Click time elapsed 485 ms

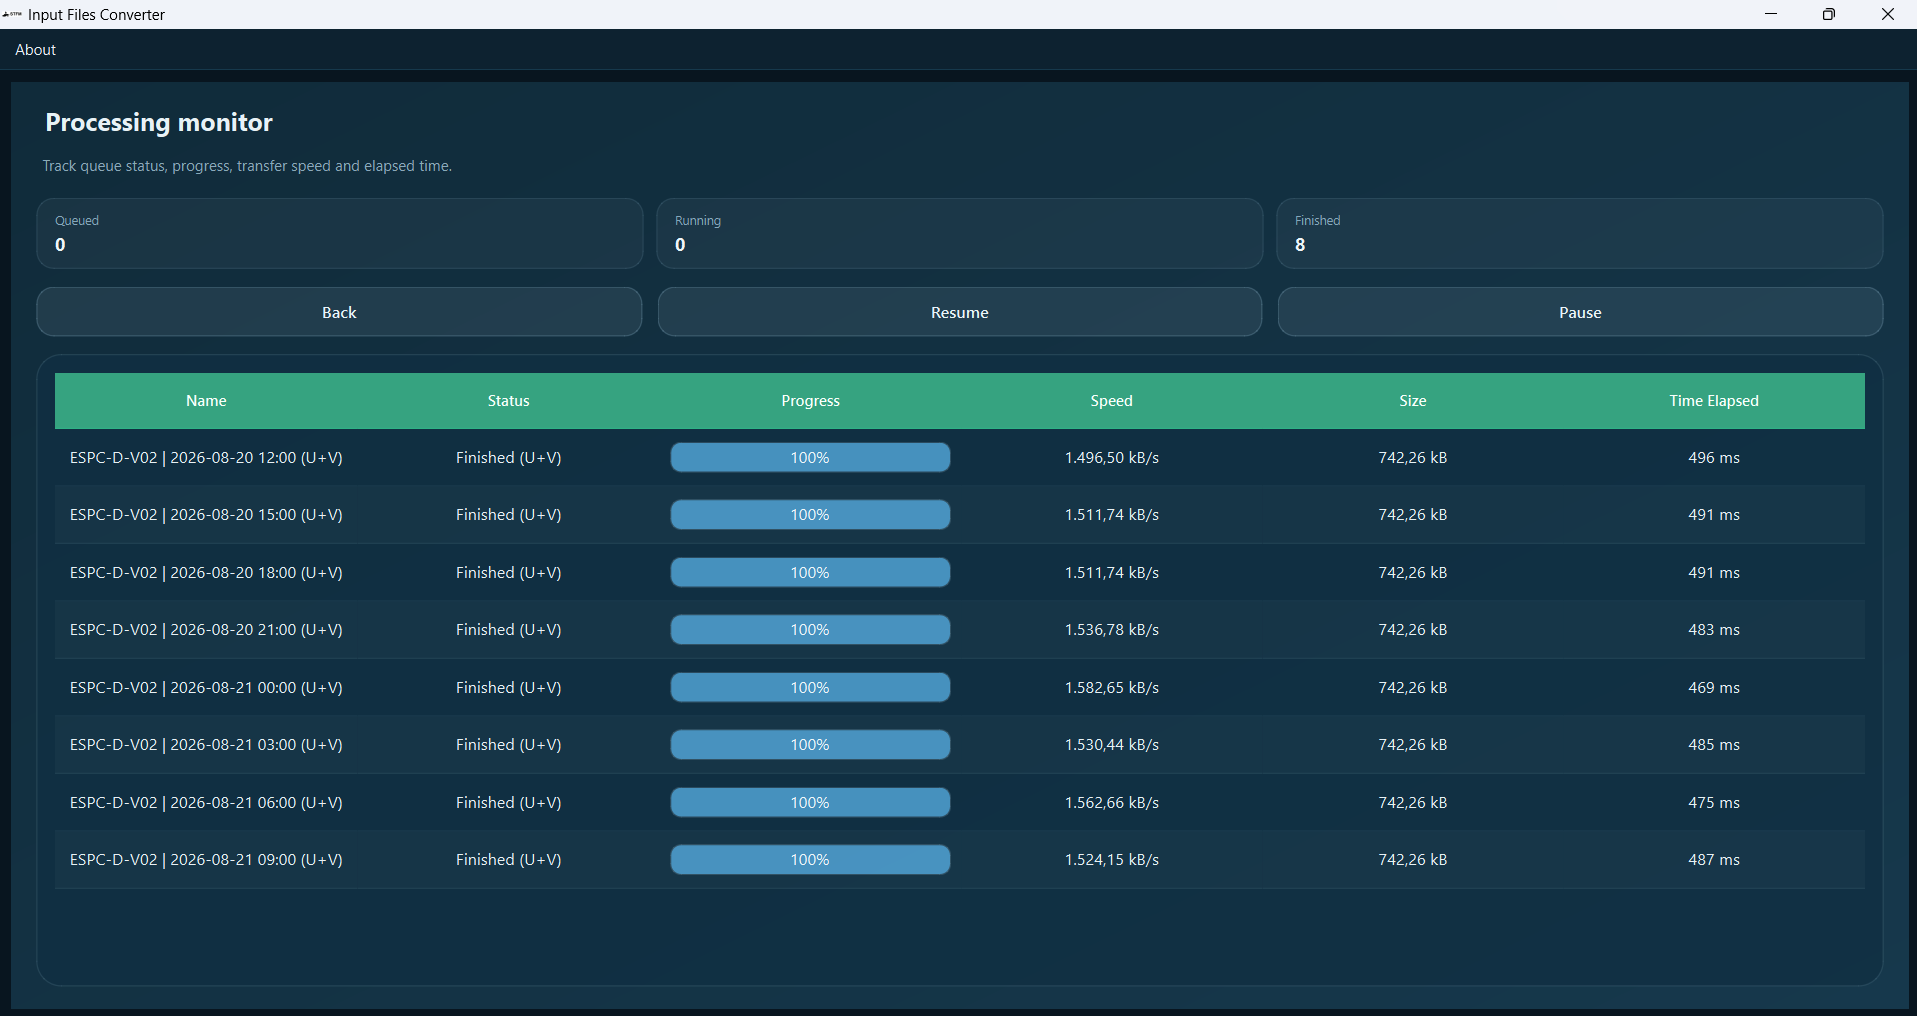point(1713,745)
